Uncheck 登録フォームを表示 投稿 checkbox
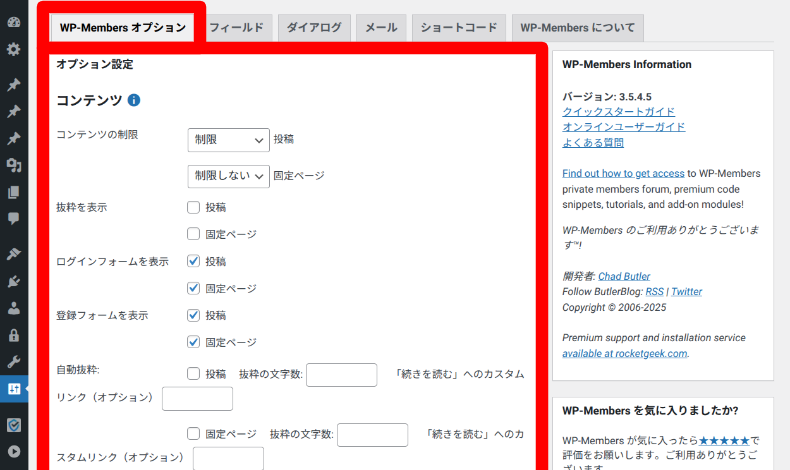The height and width of the screenshot is (470, 790). pos(193,315)
